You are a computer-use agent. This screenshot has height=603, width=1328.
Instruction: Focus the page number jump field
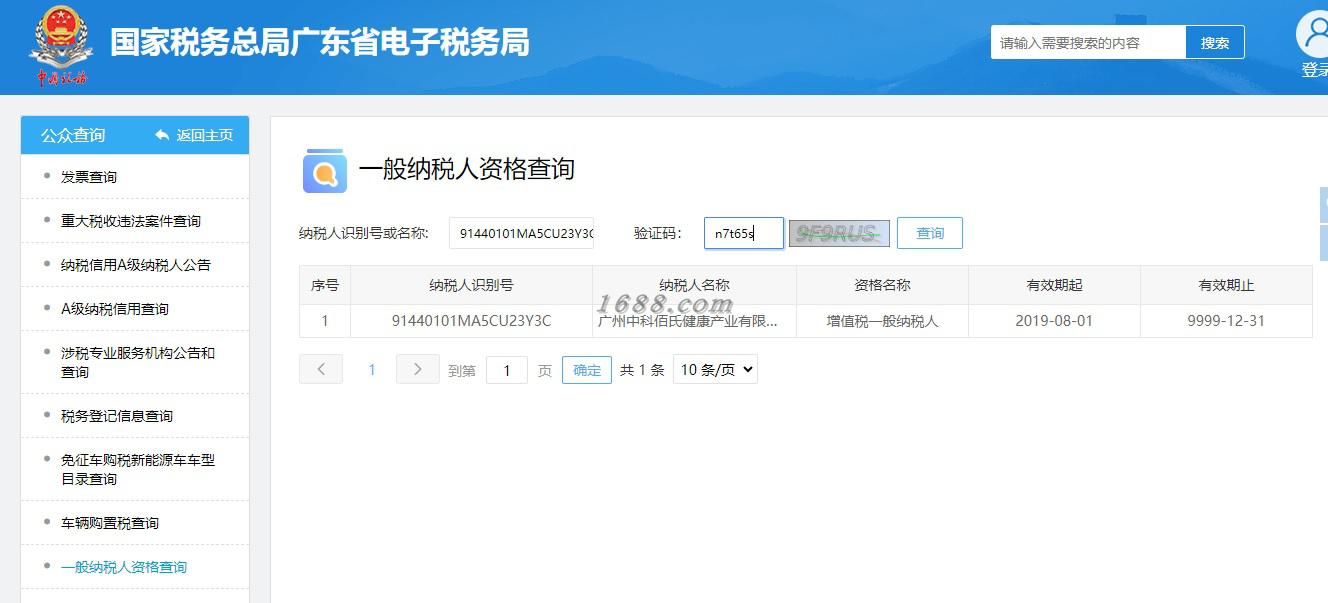tap(507, 370)
